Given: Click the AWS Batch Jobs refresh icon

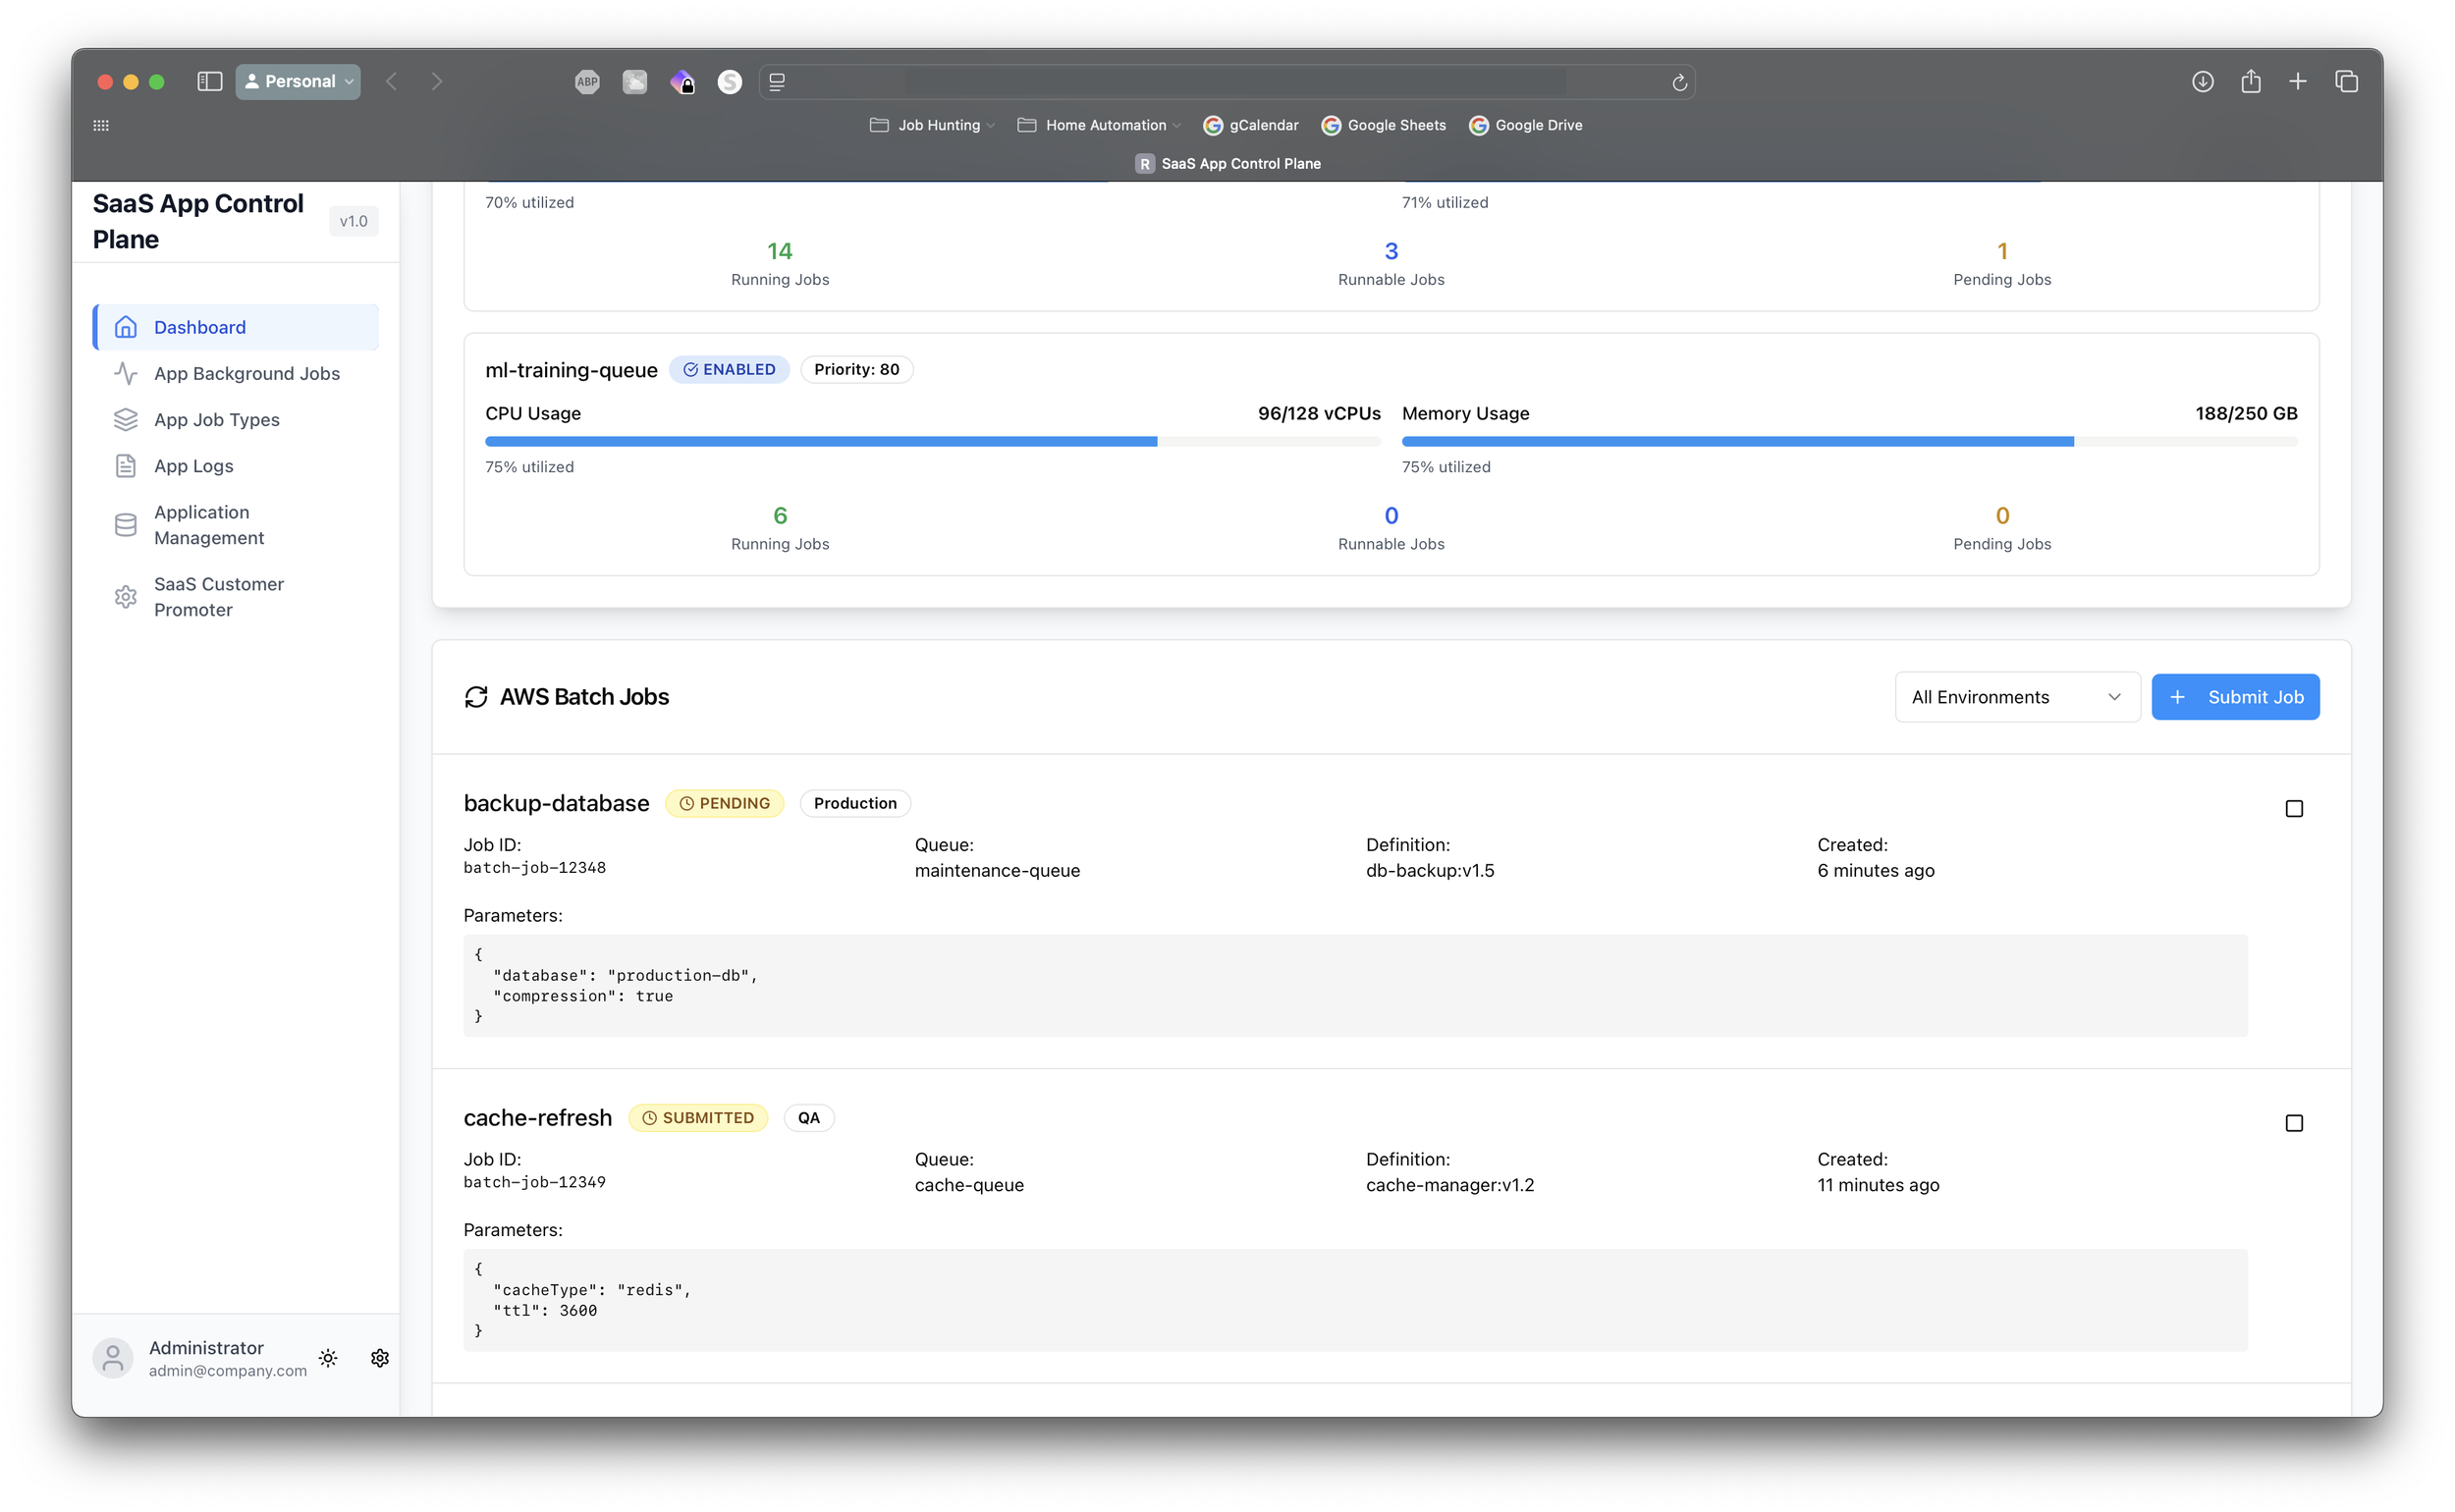Looking at the screenshot, I should pyautogui.click(x=476, y=697).
